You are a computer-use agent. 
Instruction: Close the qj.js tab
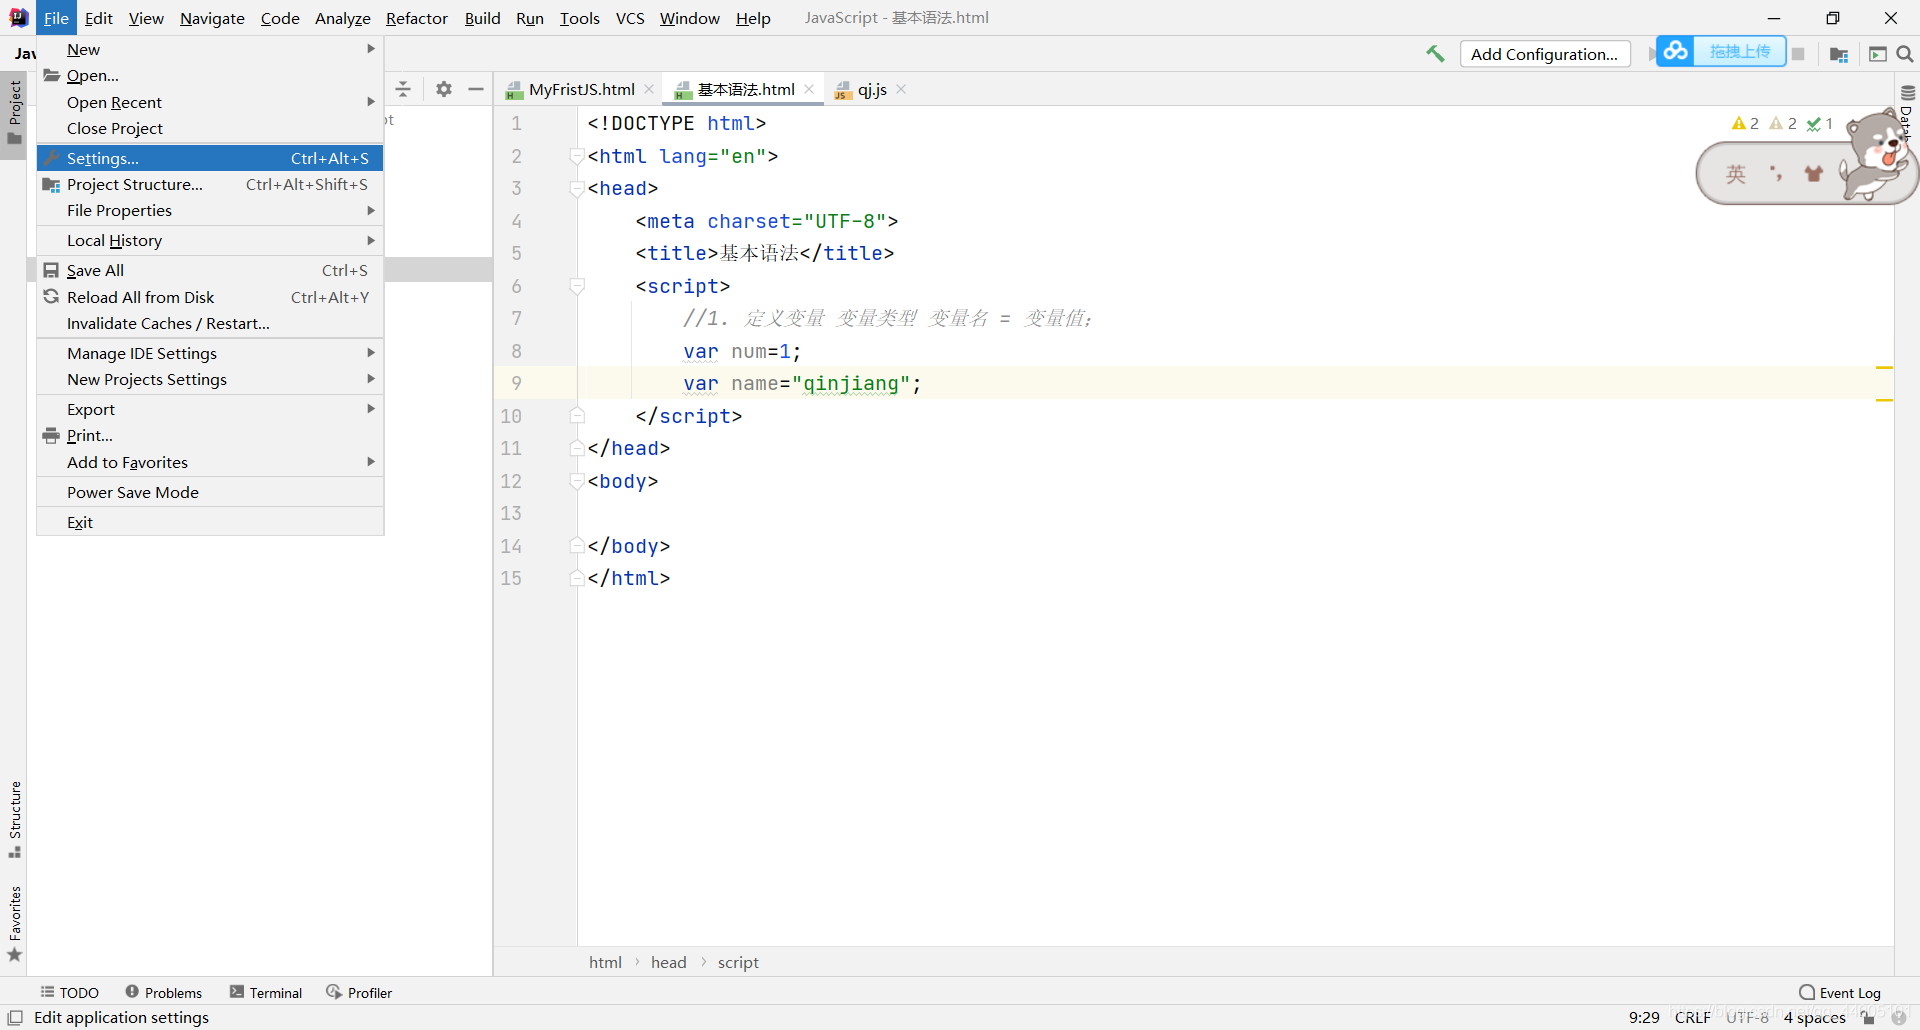901,89
